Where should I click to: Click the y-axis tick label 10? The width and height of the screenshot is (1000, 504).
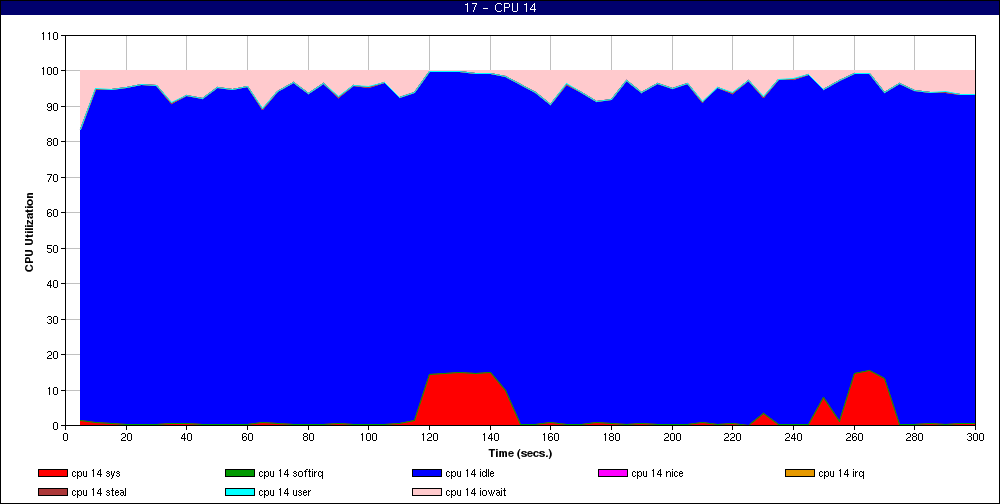coord(52,390)
